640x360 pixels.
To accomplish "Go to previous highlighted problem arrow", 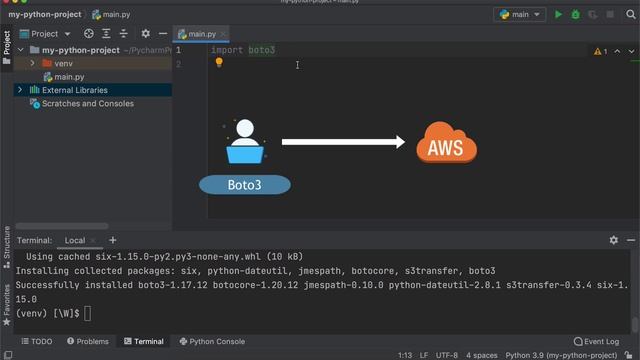I will point(617,51).
